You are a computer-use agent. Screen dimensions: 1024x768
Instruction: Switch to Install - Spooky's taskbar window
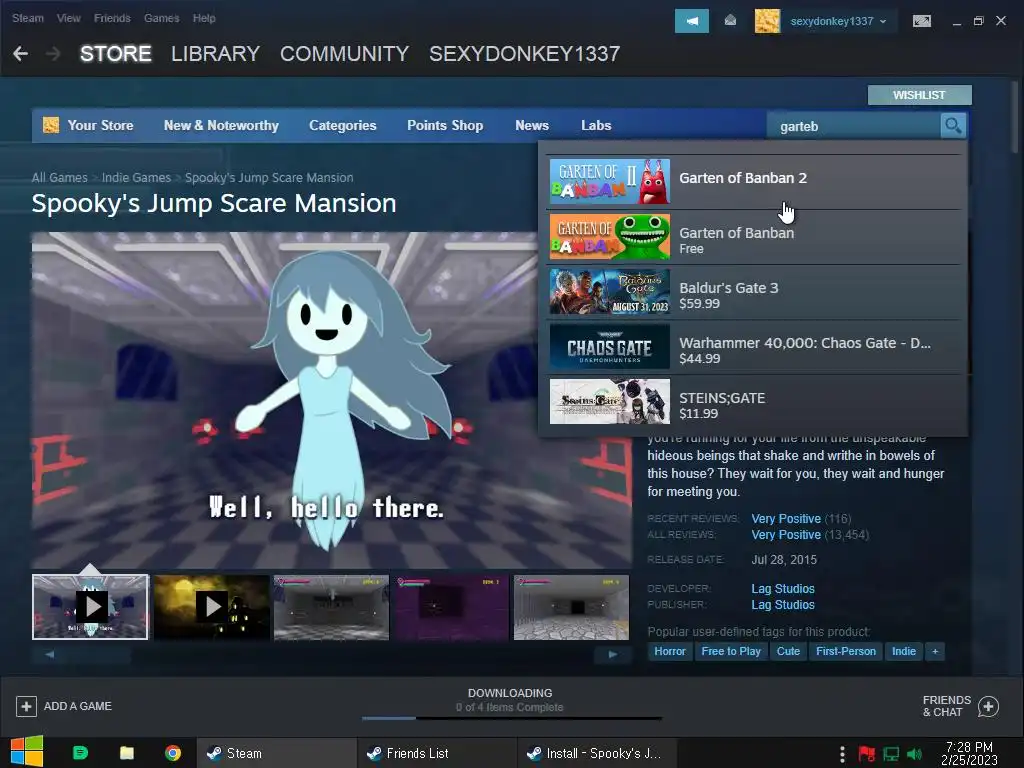pos(597,753)
